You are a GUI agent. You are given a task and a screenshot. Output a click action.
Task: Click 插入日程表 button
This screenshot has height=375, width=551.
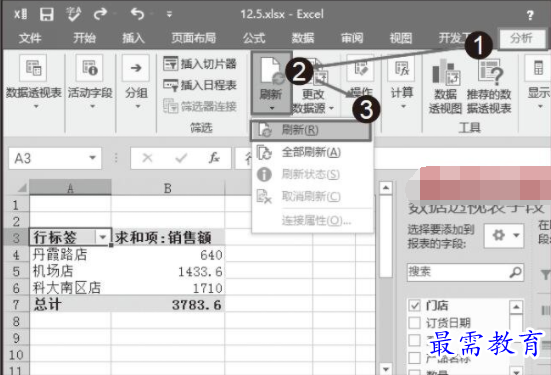click(x=200, y=85)
